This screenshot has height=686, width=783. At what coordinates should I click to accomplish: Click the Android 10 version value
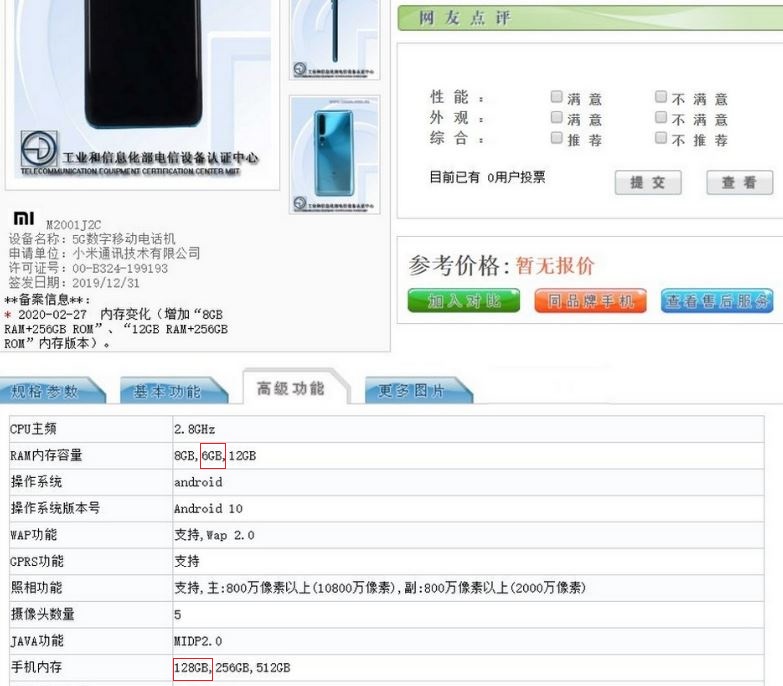coord(208,509)
